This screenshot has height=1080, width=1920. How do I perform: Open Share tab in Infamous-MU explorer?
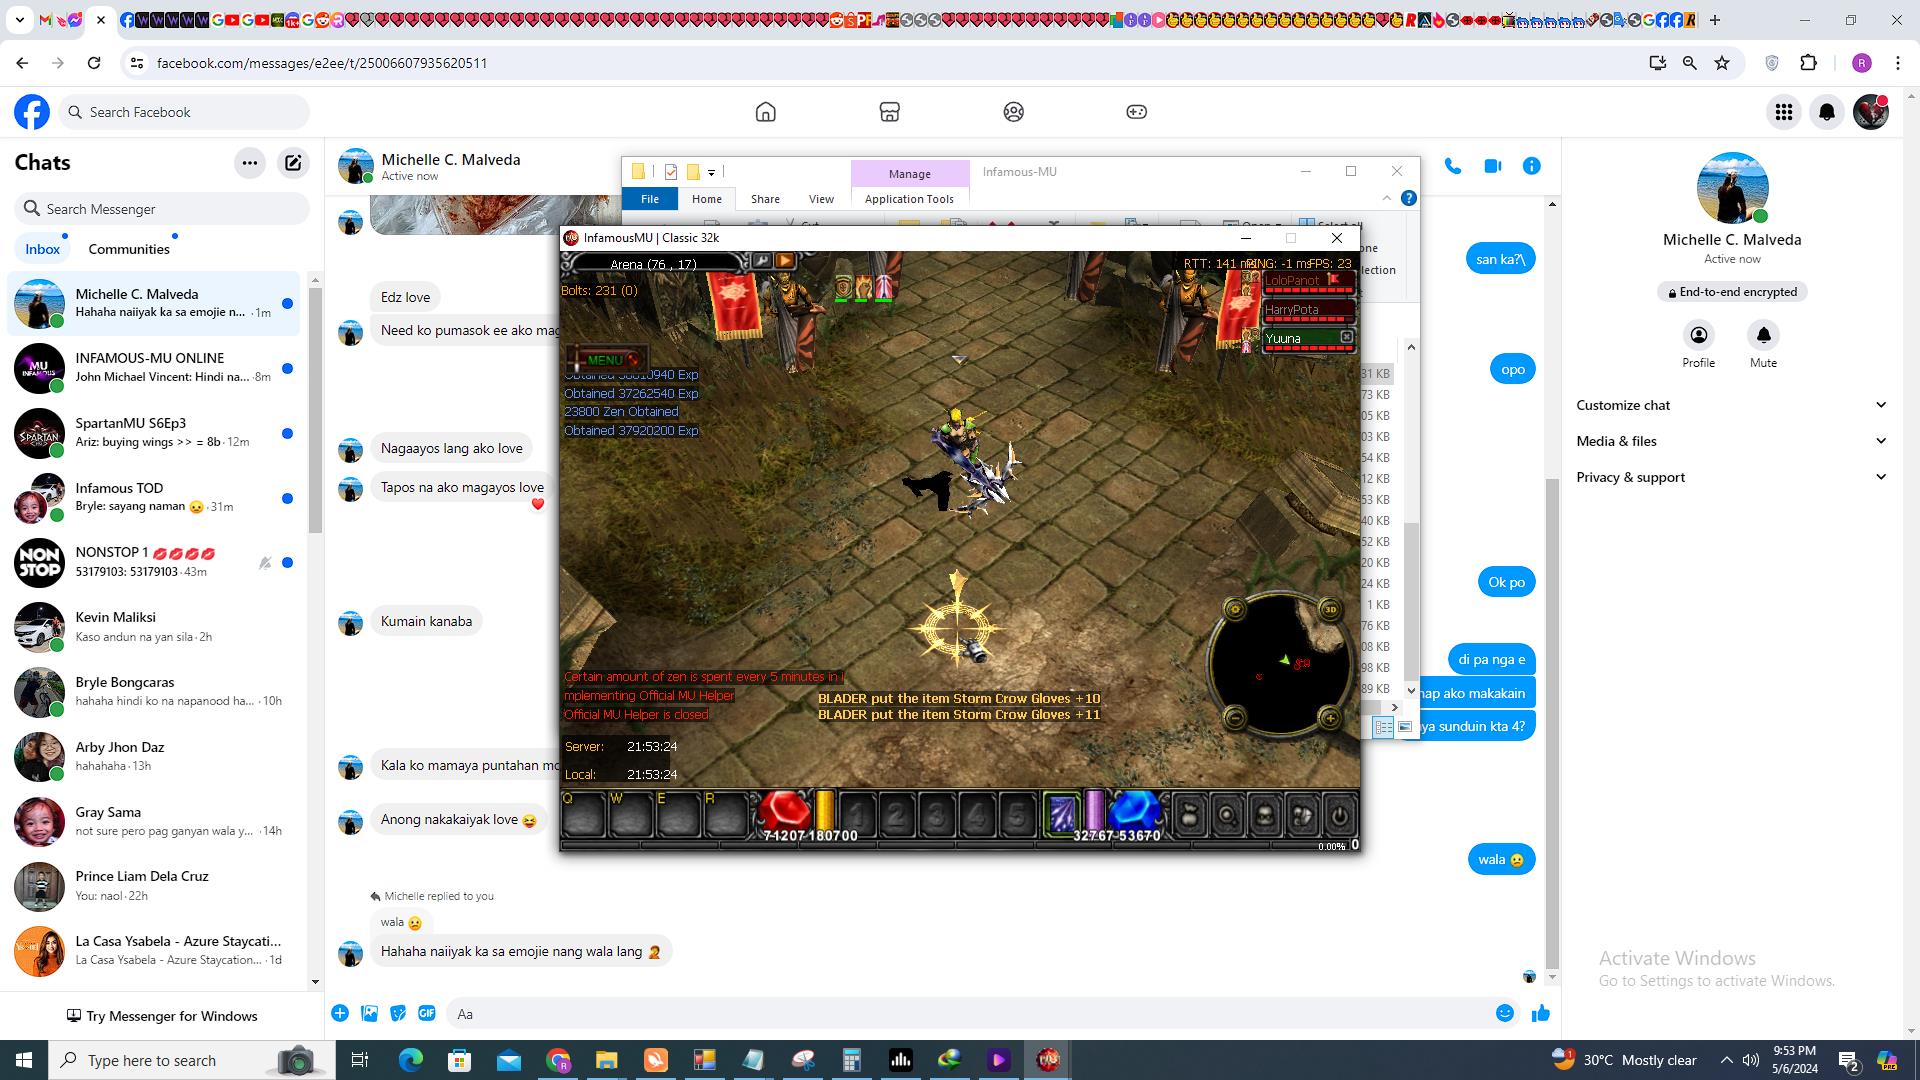tap(766, 199)
